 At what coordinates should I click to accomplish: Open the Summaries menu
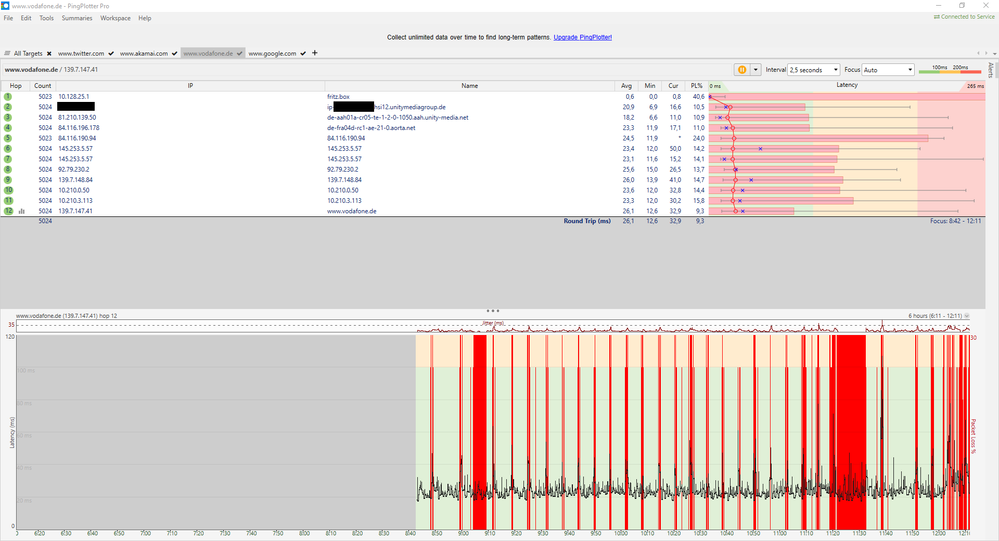(77, 18)
